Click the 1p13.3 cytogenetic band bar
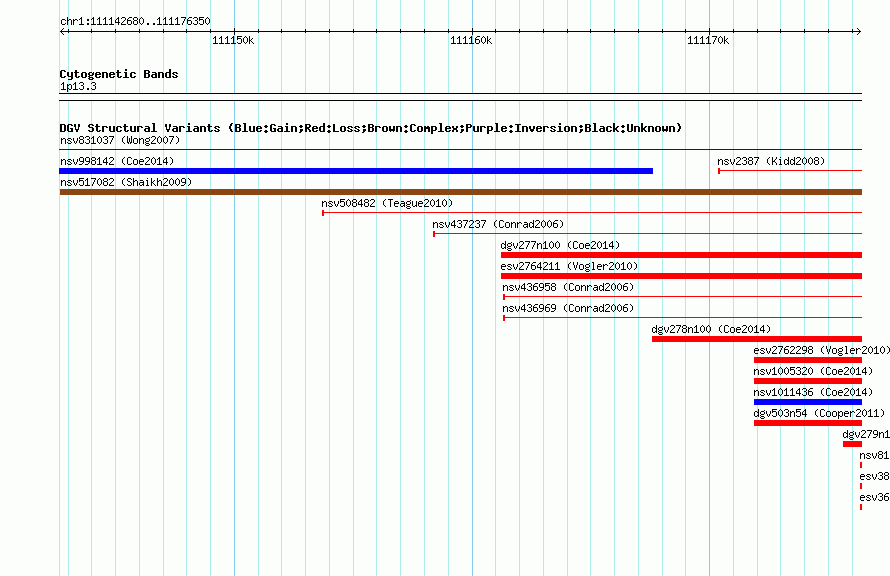The width and height of the screenshot is (890, 576). click(461, 97)
